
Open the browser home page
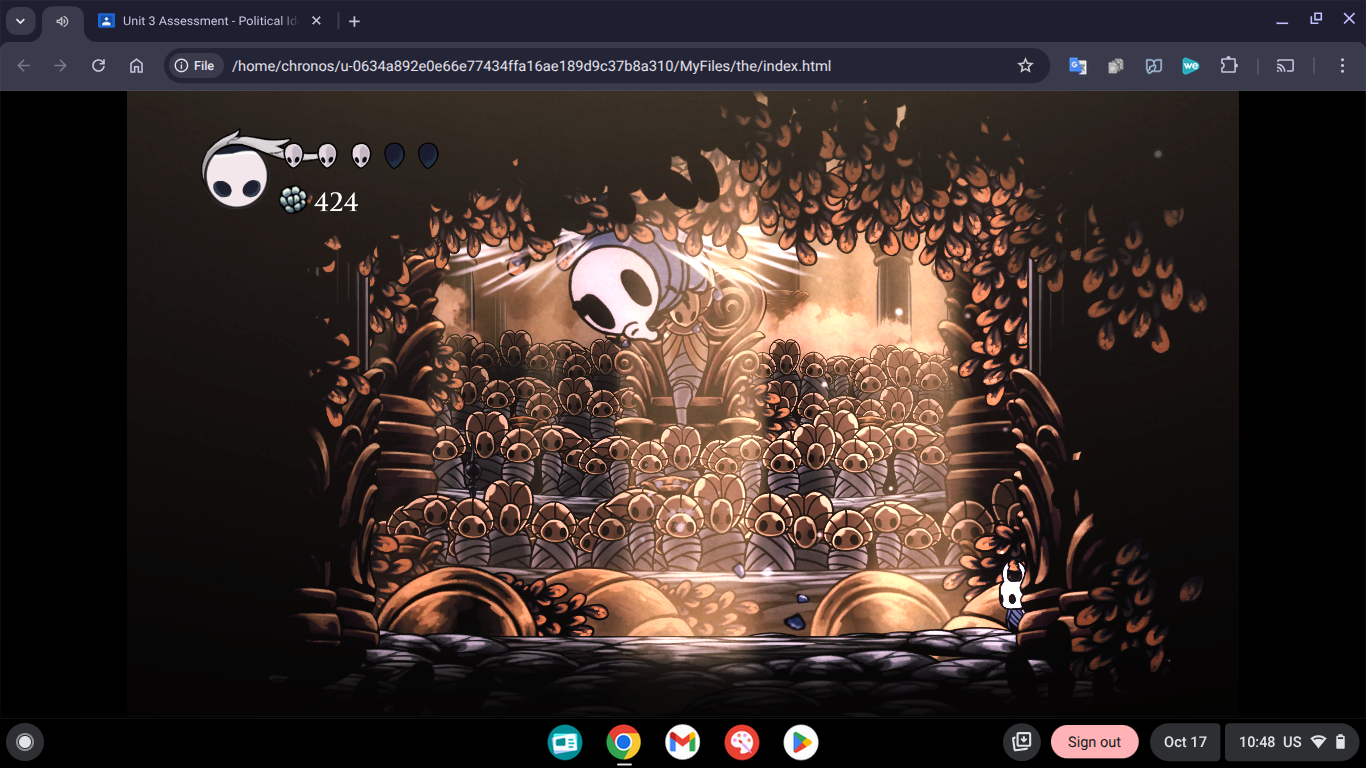pos(136,66)
